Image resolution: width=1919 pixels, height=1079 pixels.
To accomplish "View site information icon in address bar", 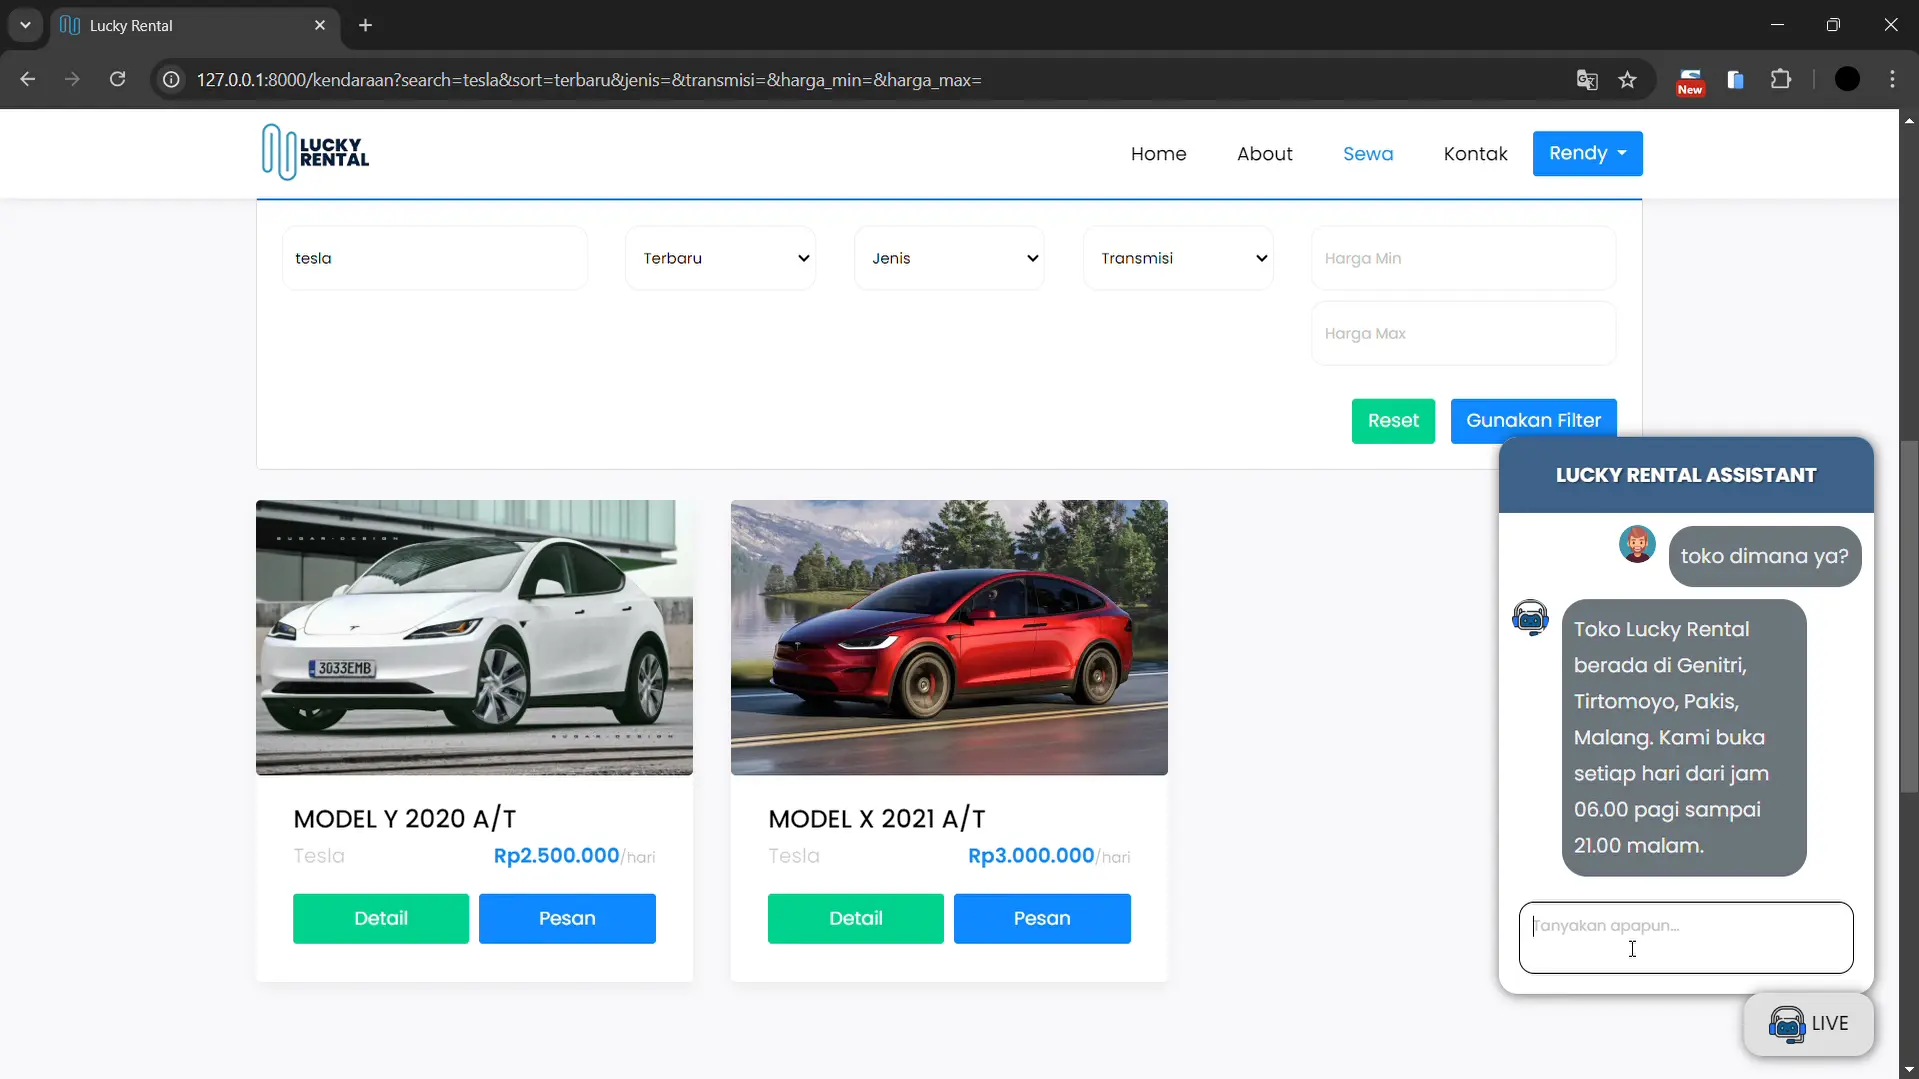I will 171,80.
